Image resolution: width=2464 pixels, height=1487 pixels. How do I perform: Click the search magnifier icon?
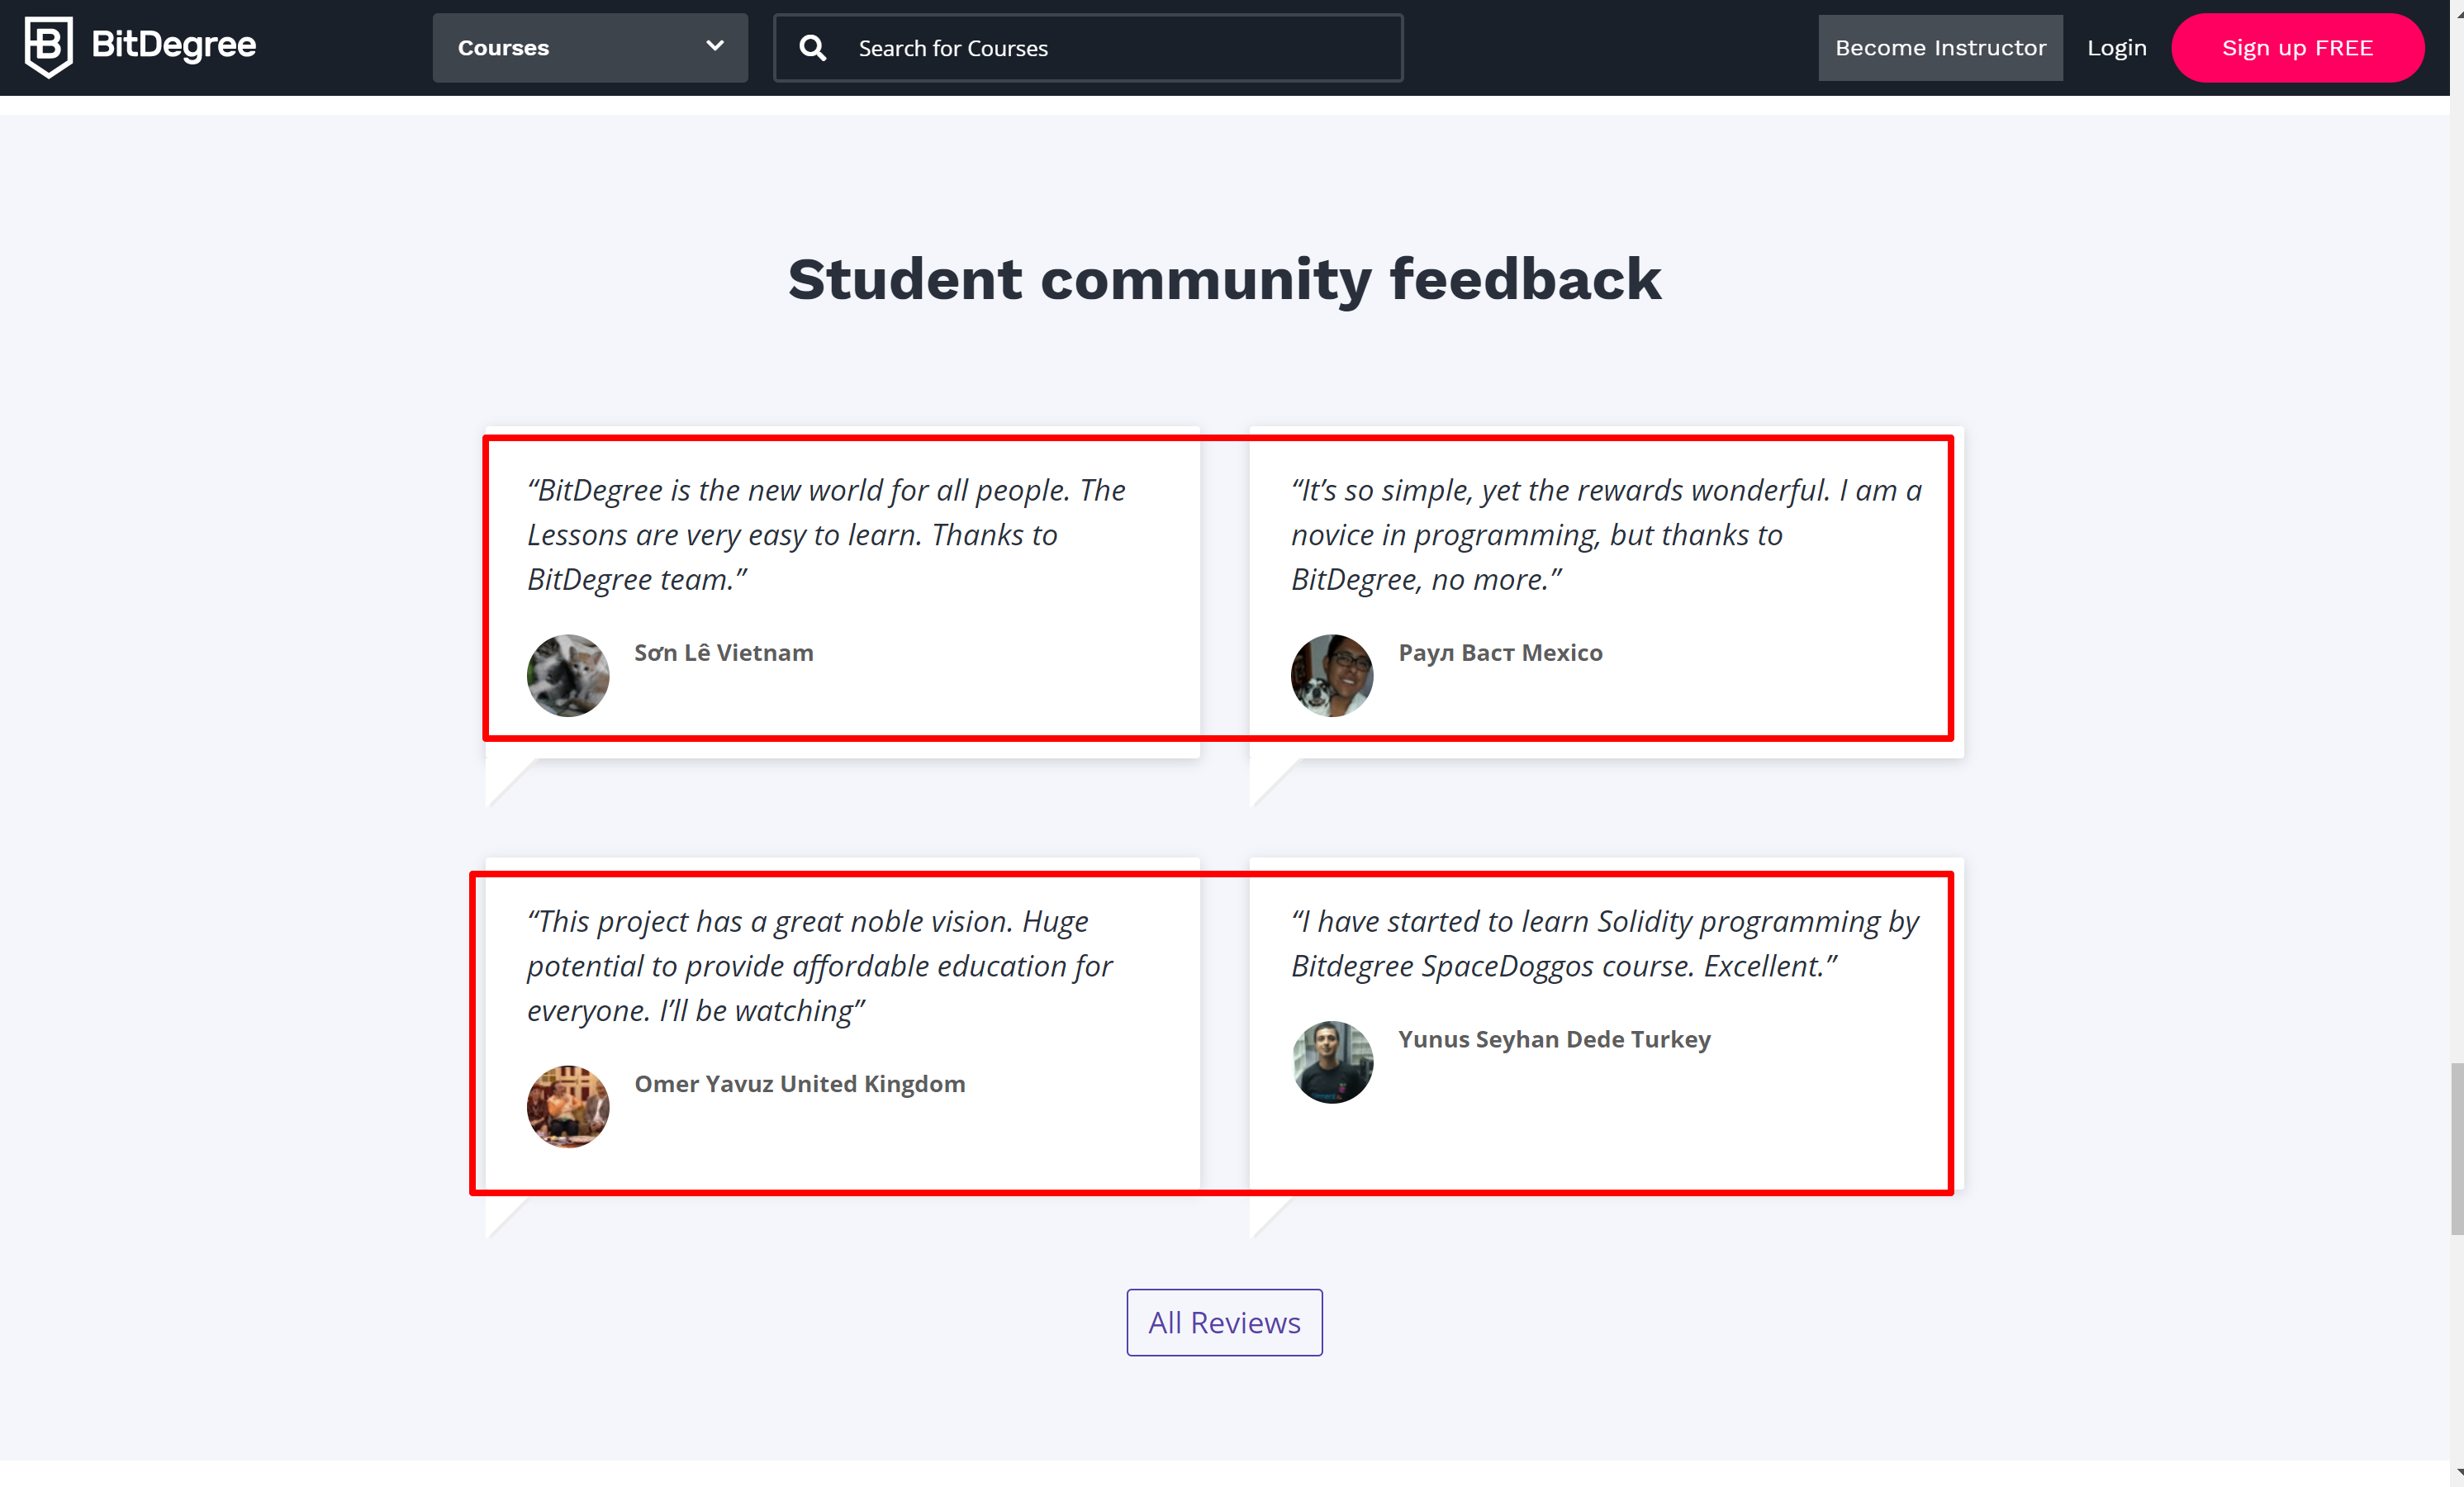pyautogui.click(x=812, y=47)
